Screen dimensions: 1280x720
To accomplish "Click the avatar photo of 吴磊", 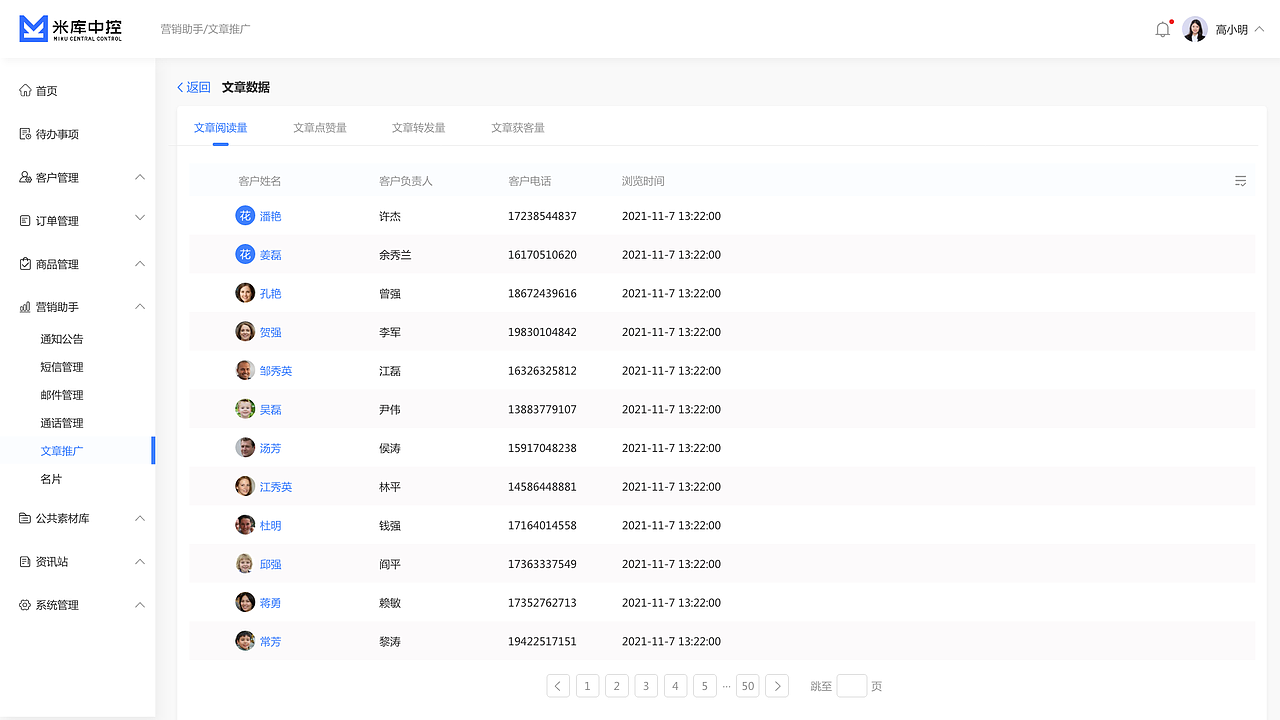I will point(245,409).
